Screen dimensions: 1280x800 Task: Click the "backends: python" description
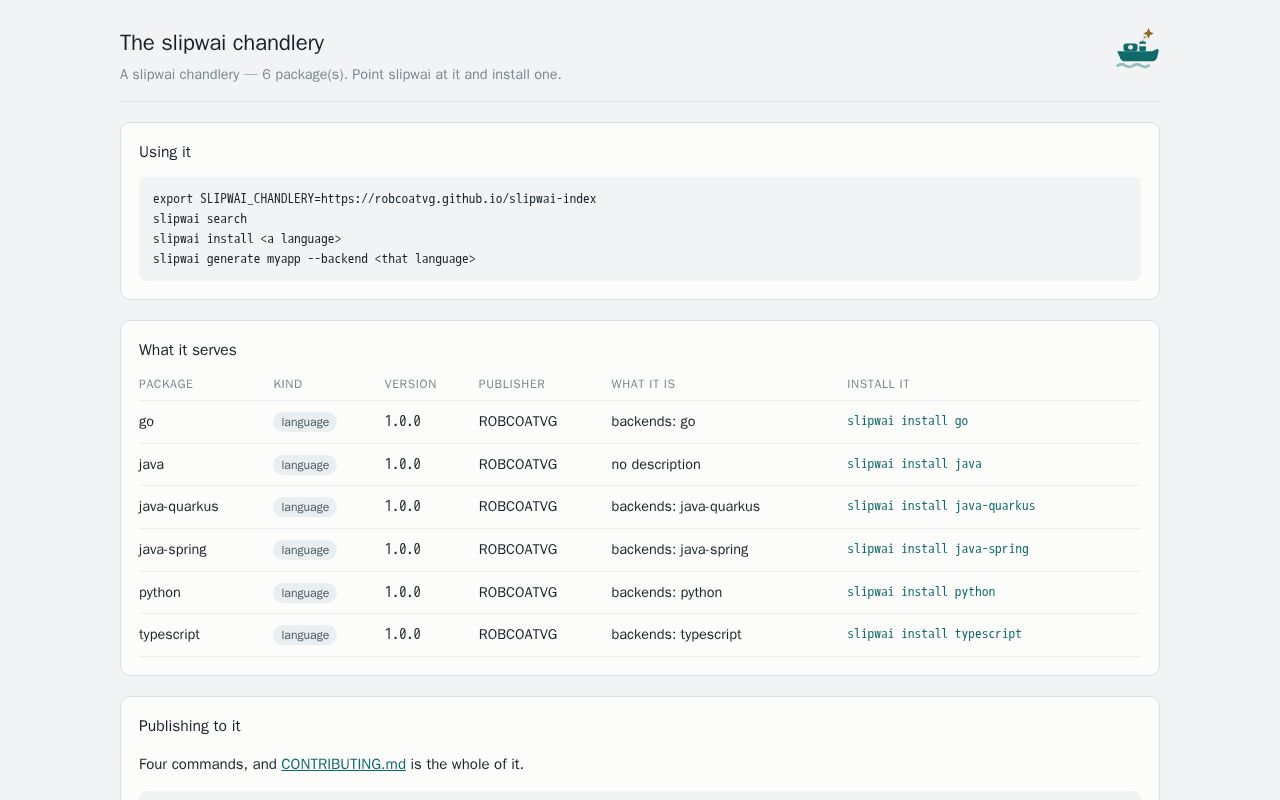pyautogui.click(x=667, y=592)
